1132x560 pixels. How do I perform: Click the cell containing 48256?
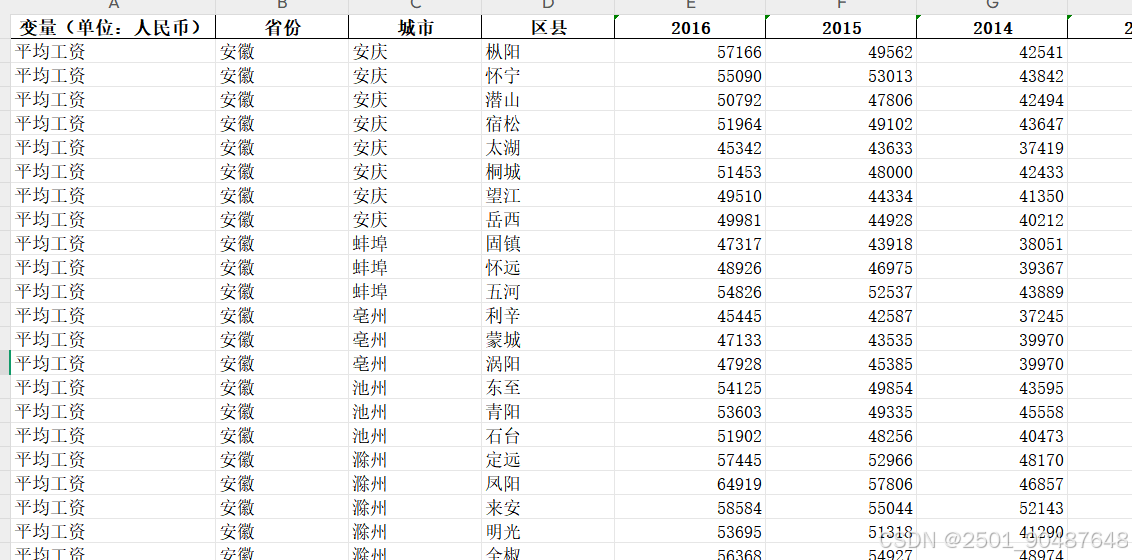(841, 434)
